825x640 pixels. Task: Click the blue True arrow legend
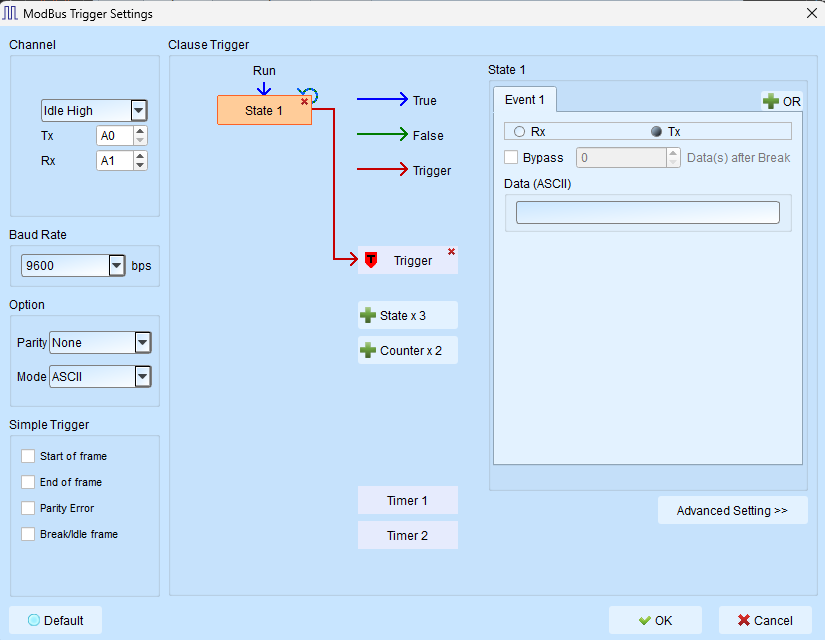click(383, 99)
